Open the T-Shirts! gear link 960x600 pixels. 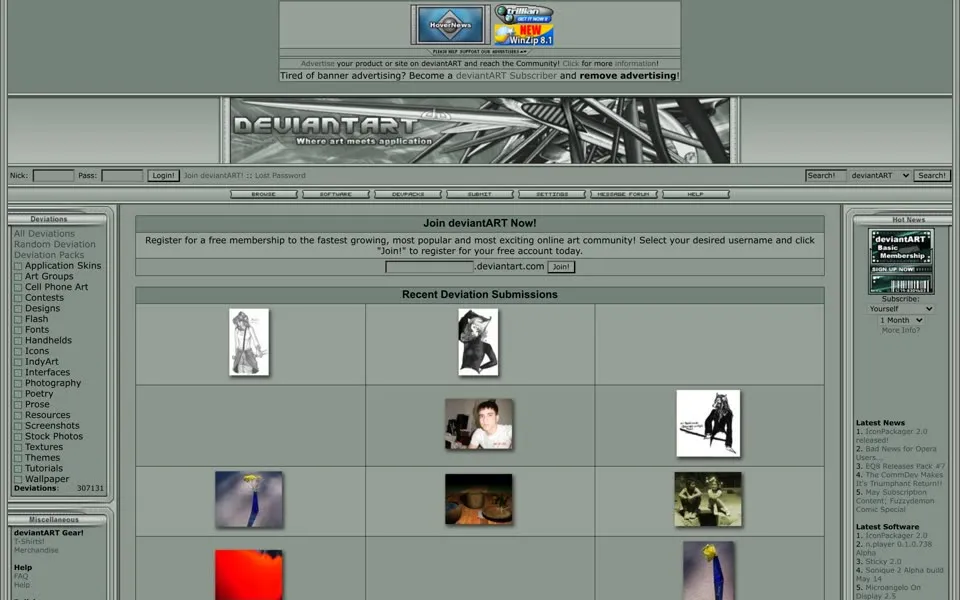(x=29, y=542)
